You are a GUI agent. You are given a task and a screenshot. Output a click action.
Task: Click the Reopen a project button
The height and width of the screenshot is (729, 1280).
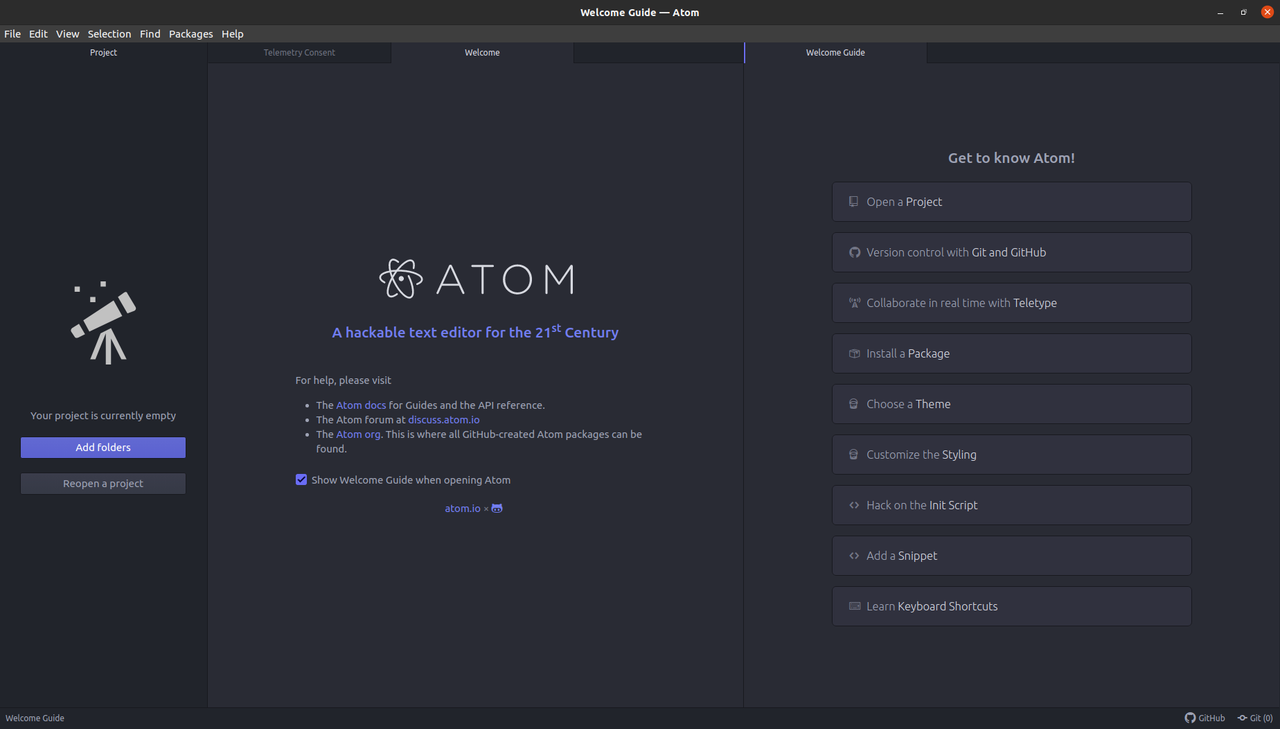(103, 483)
